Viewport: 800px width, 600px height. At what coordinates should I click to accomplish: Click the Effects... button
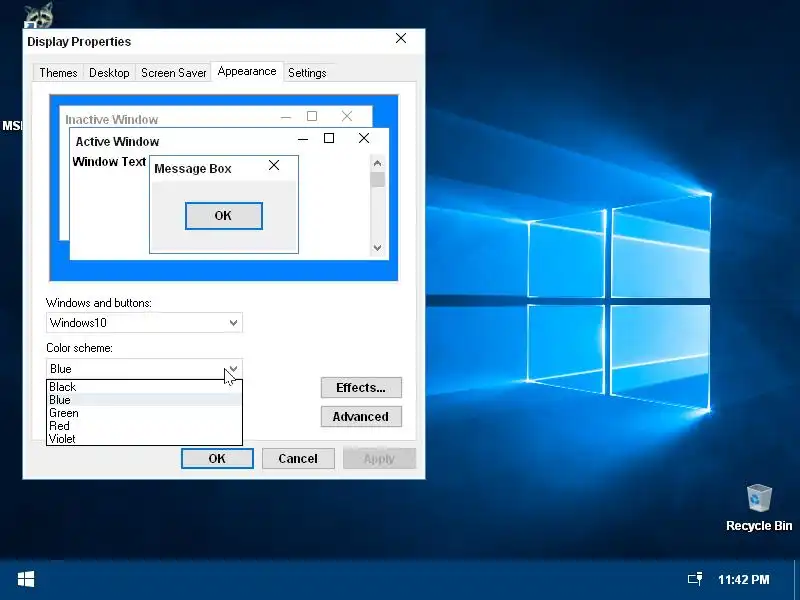point(361,388)
